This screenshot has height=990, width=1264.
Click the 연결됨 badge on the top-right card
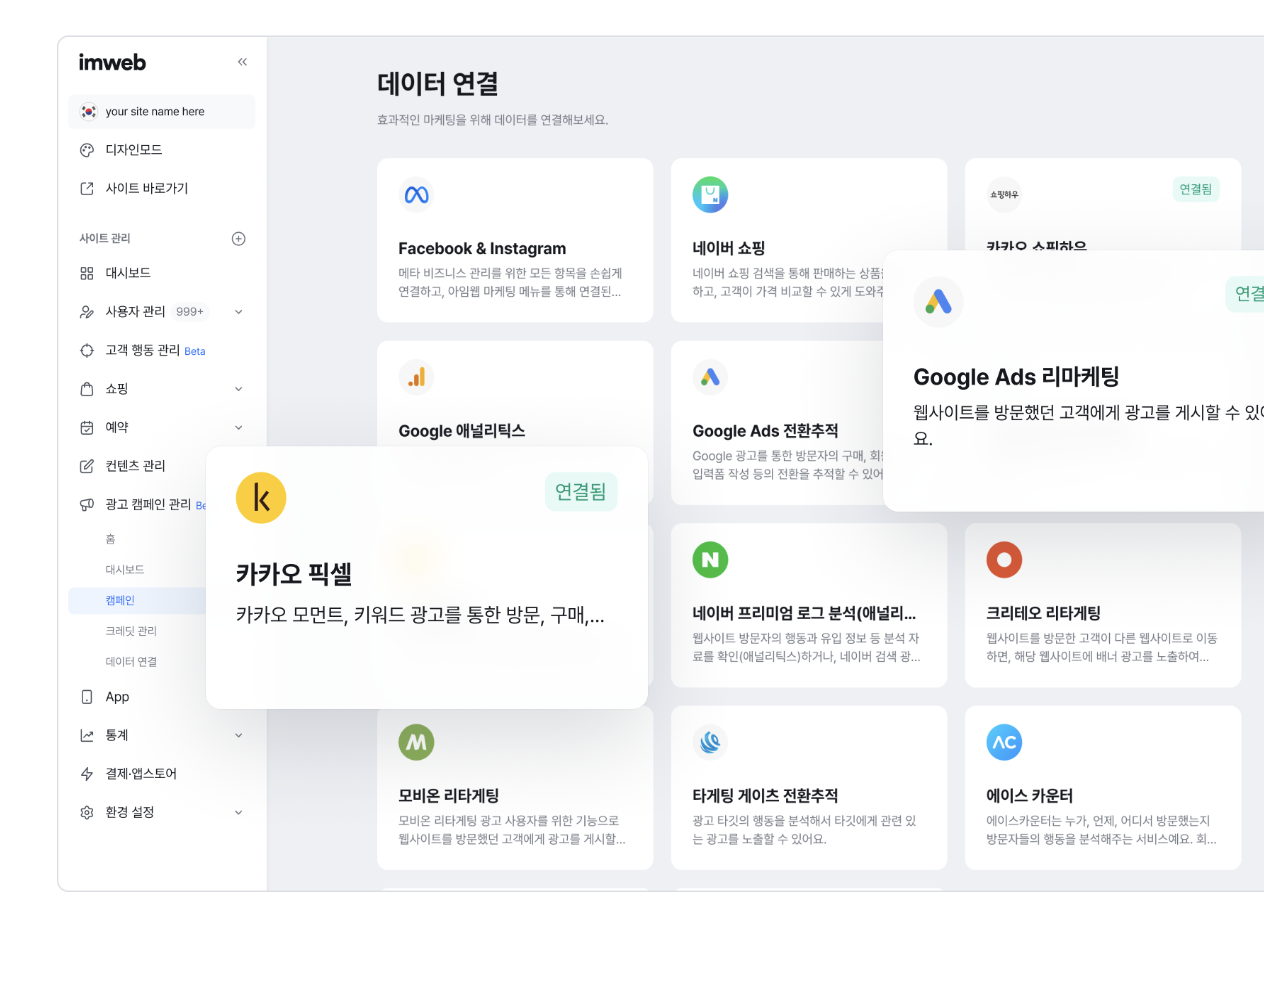pyautogui.click(x=1196, y=189)
